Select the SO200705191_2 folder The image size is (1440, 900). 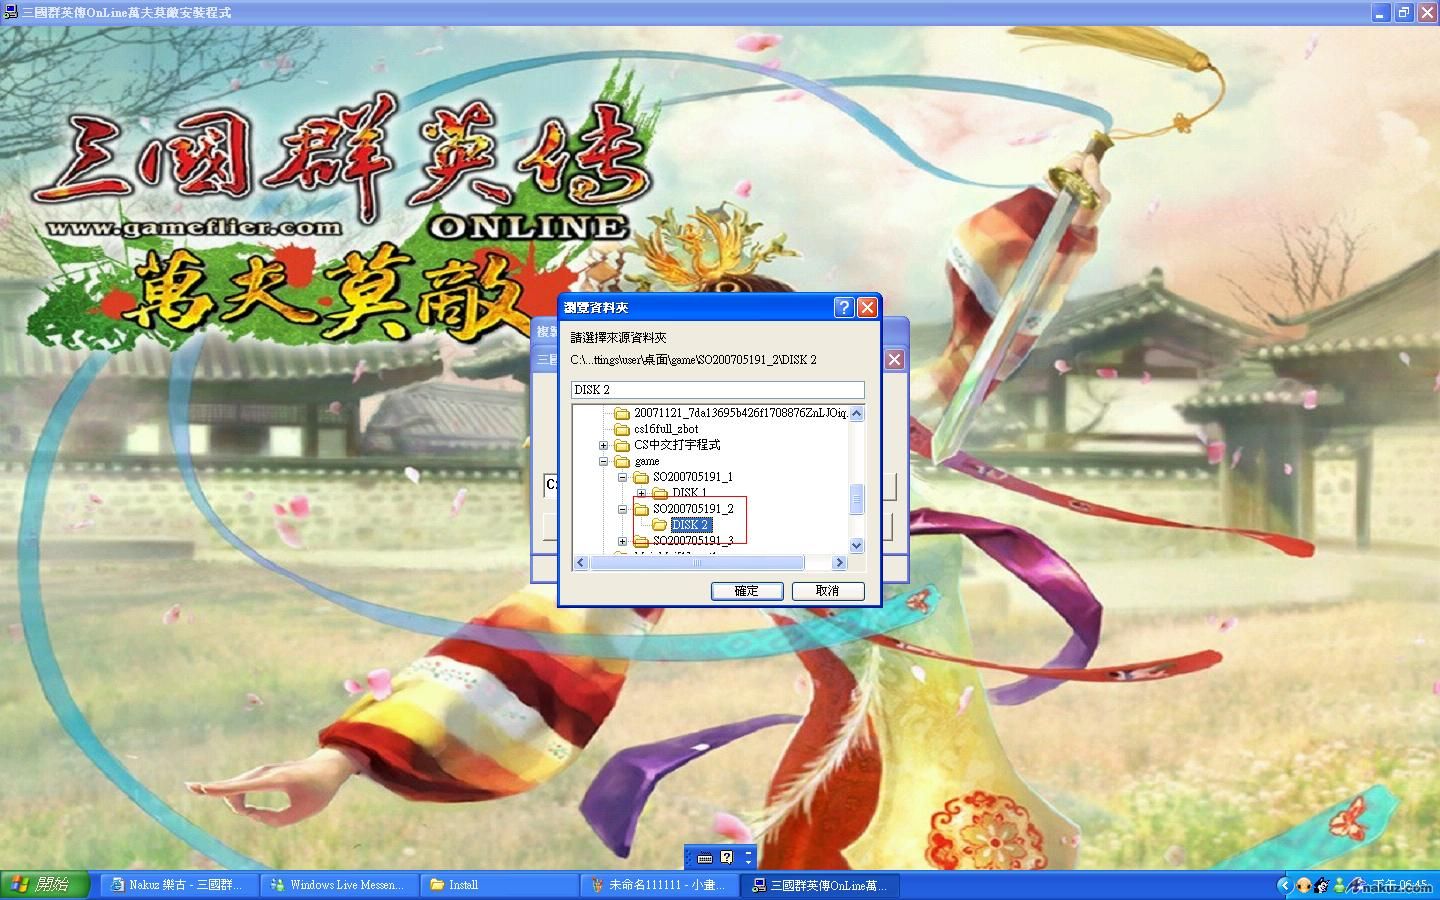coord(693,509)
